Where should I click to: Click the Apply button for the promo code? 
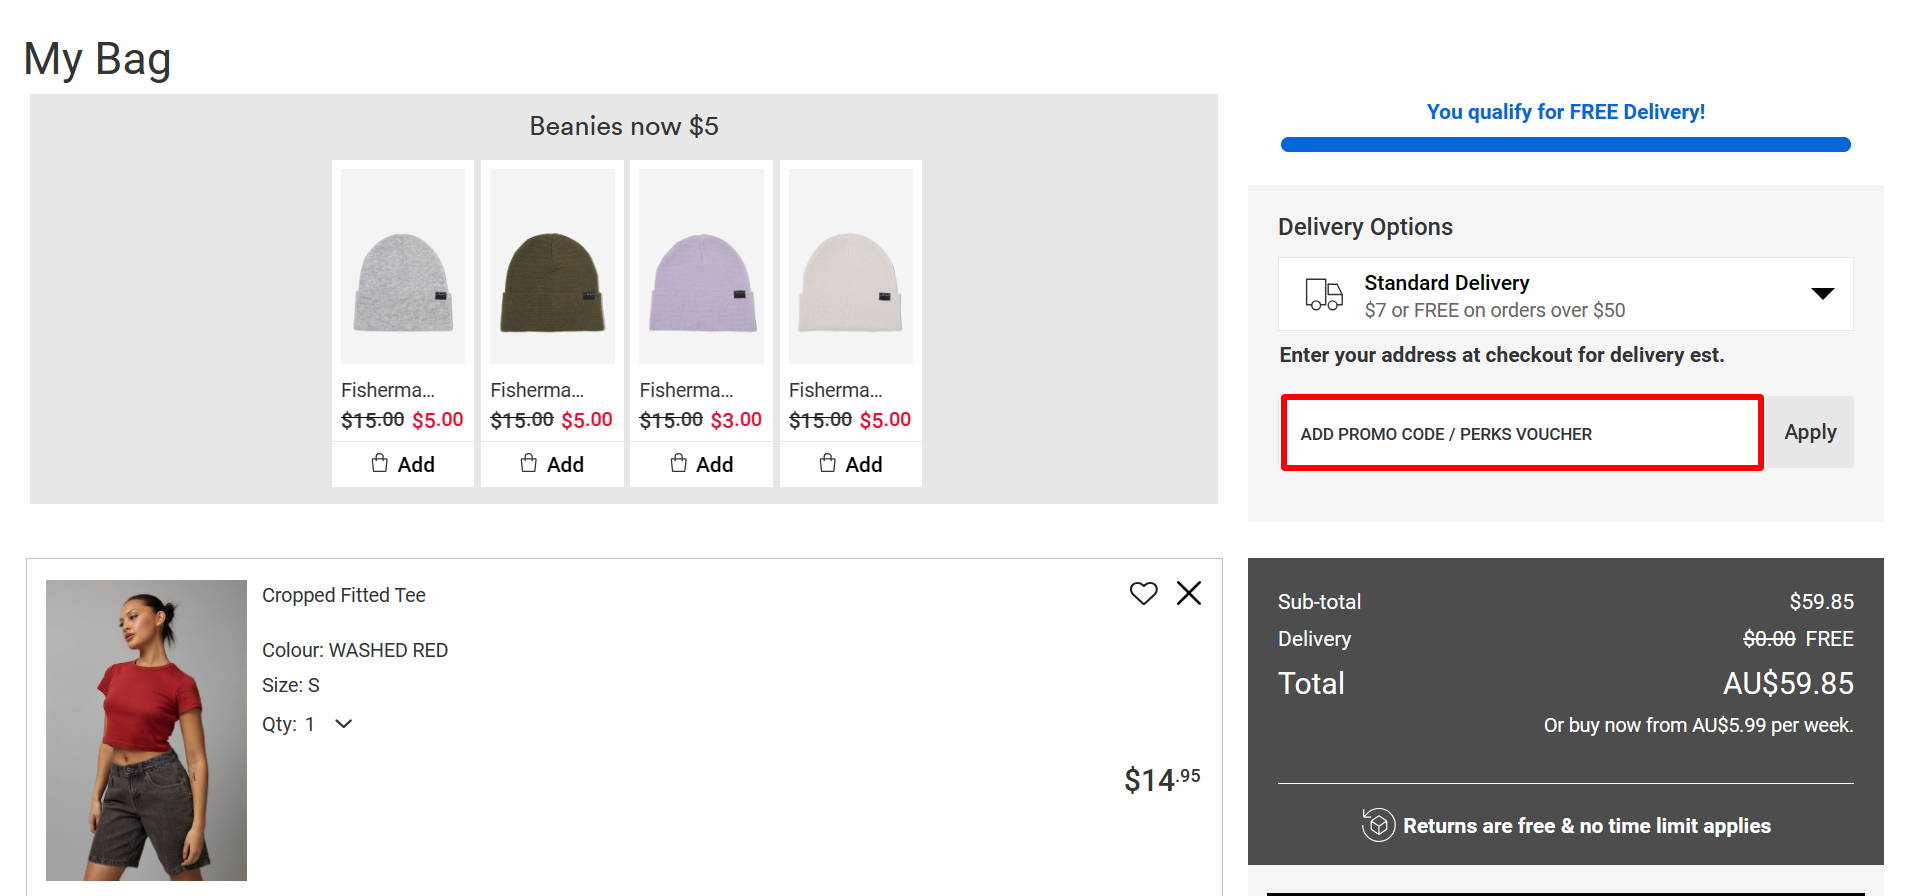tap(1809, 431)
